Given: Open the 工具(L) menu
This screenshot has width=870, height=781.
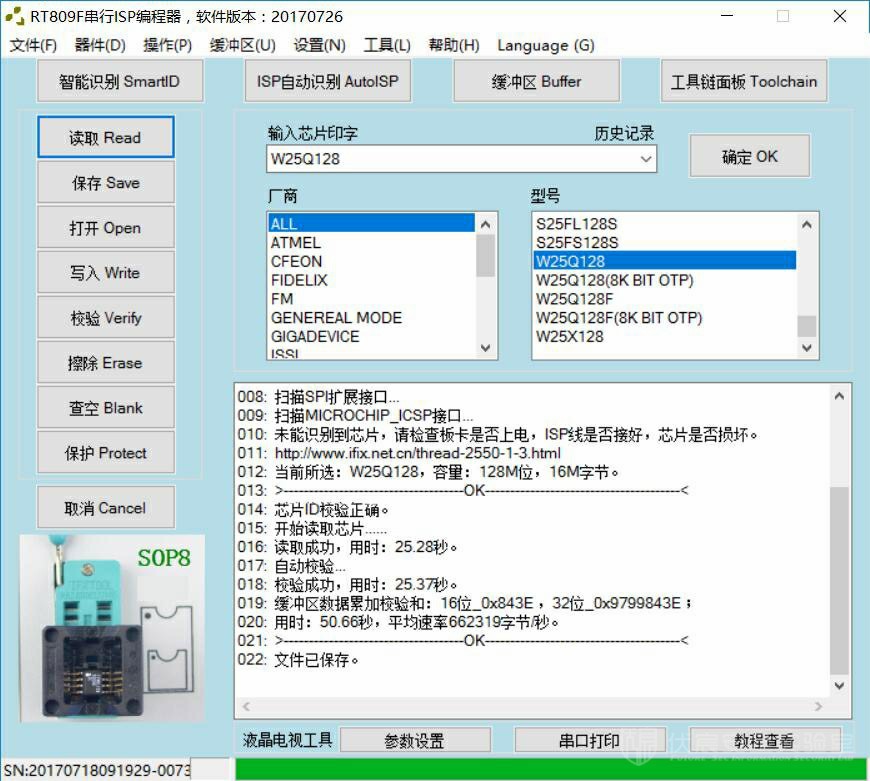Looking at the screenshot, I should [x=387, y=45].
